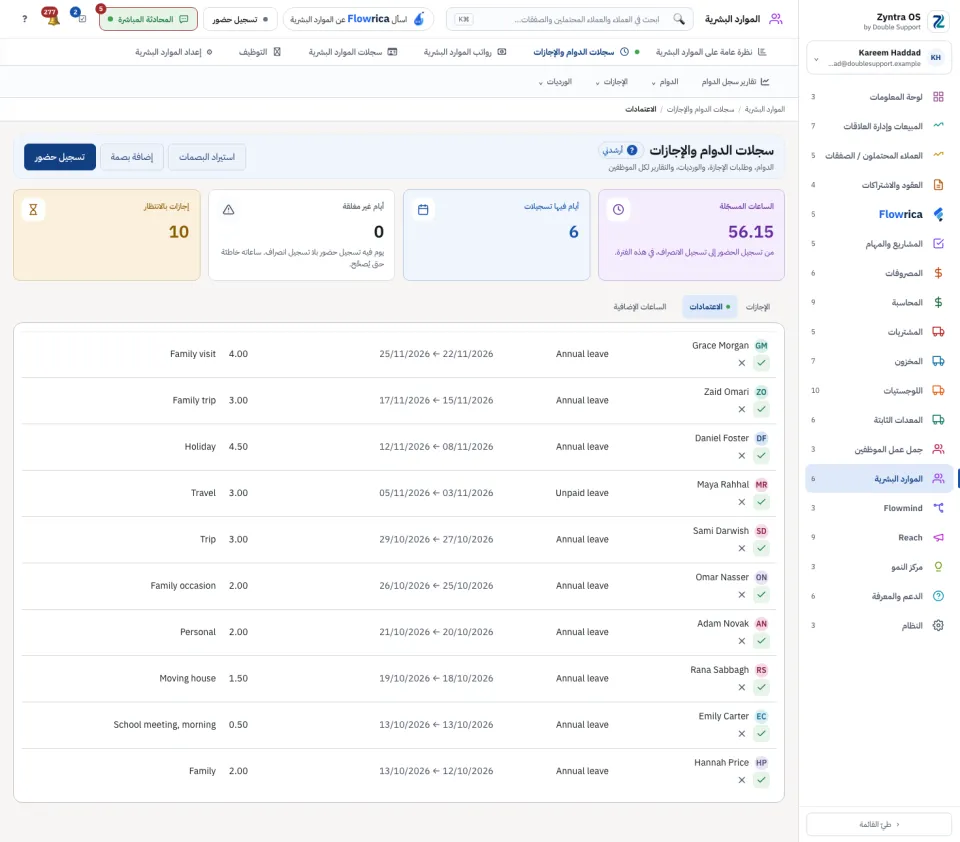This screenshot has width=960, height=842.
Task: Open the notifications bell with 277 badge
Action: pos(52,18)
